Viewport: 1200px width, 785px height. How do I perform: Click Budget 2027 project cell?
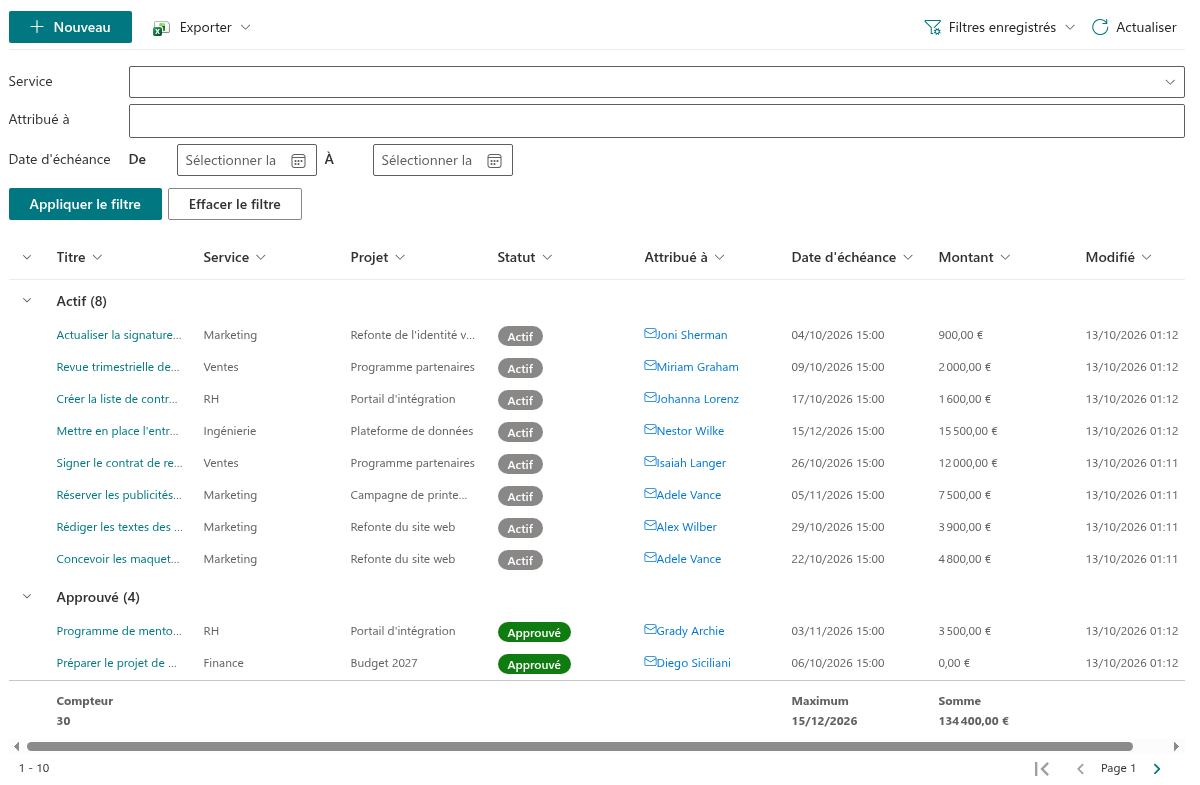(384, 663)
